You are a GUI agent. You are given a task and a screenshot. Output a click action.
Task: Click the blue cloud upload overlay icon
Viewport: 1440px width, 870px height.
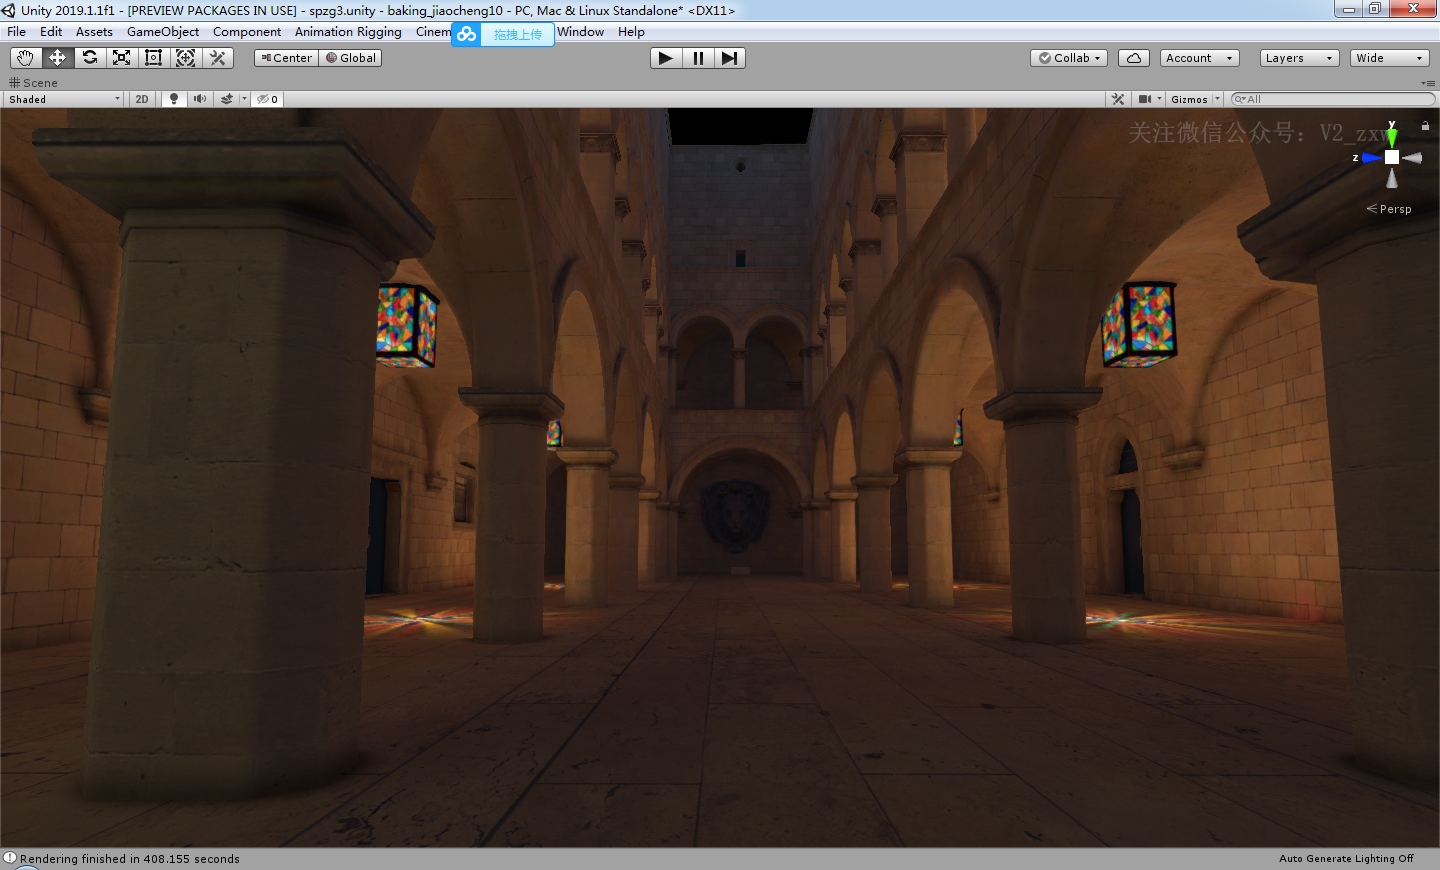point(467,34)
